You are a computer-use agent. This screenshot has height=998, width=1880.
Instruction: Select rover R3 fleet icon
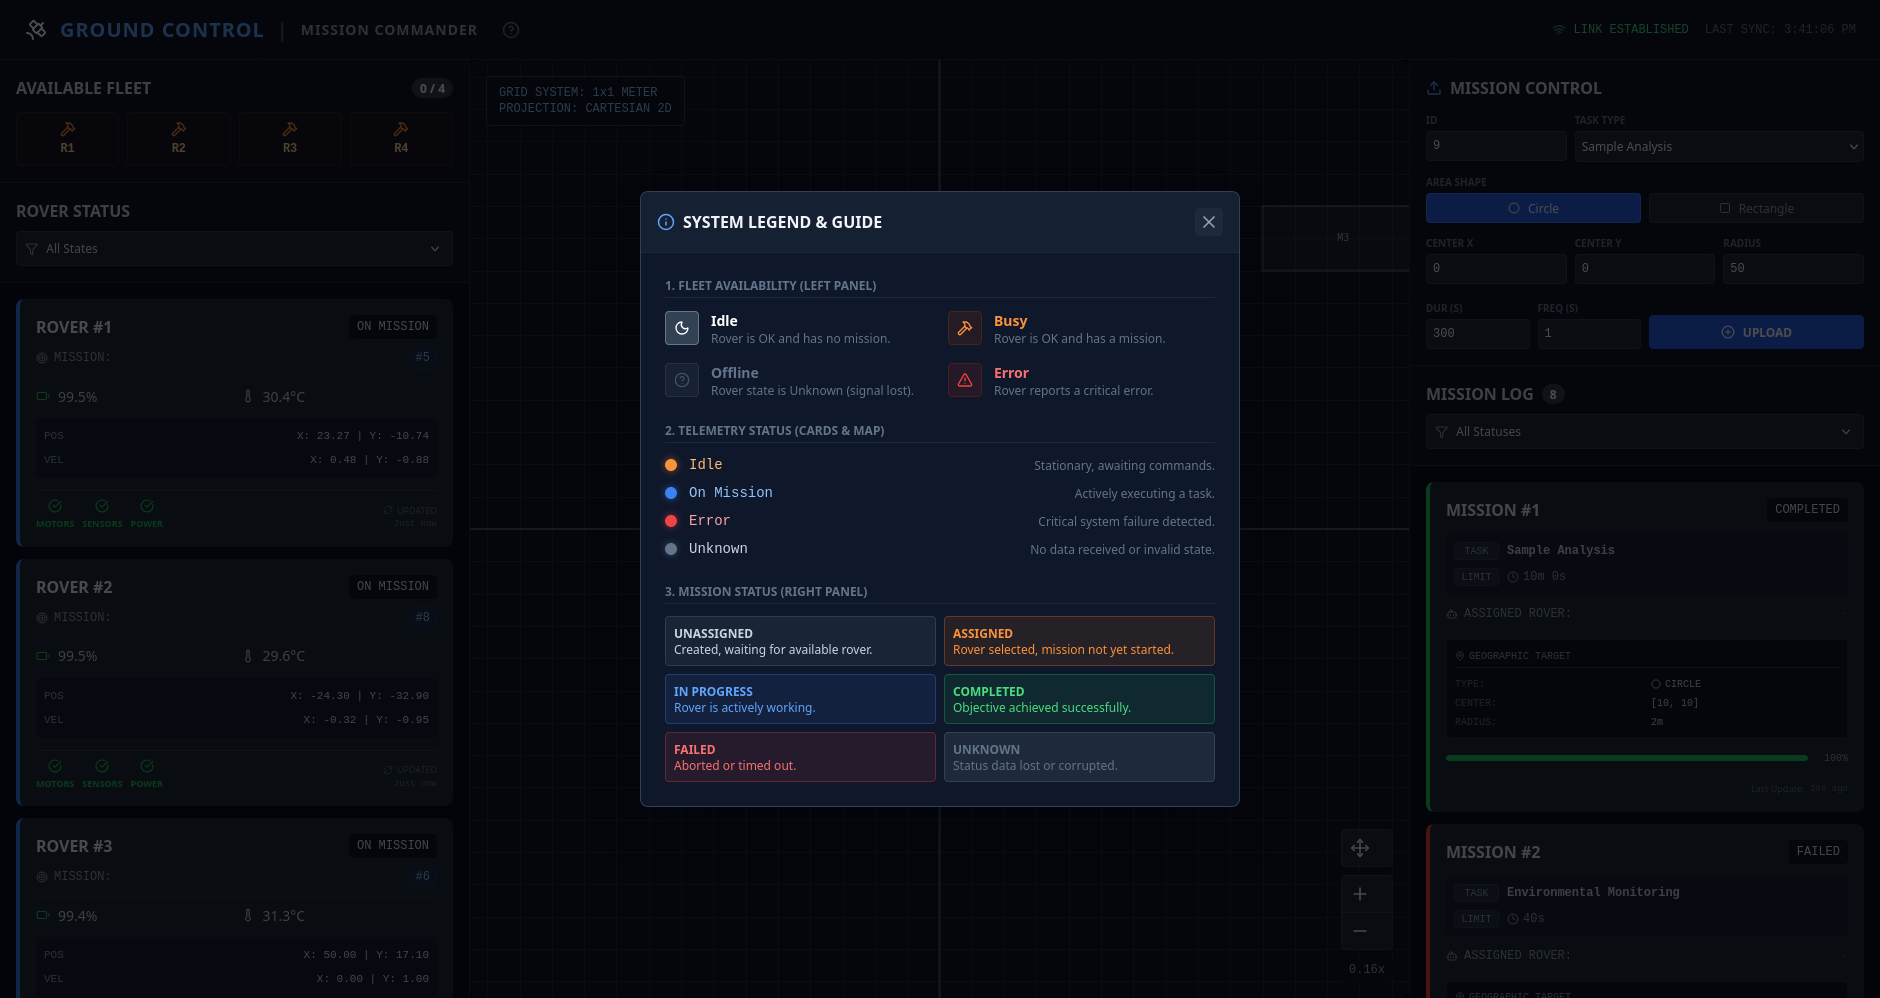click(x=290, y=138)
